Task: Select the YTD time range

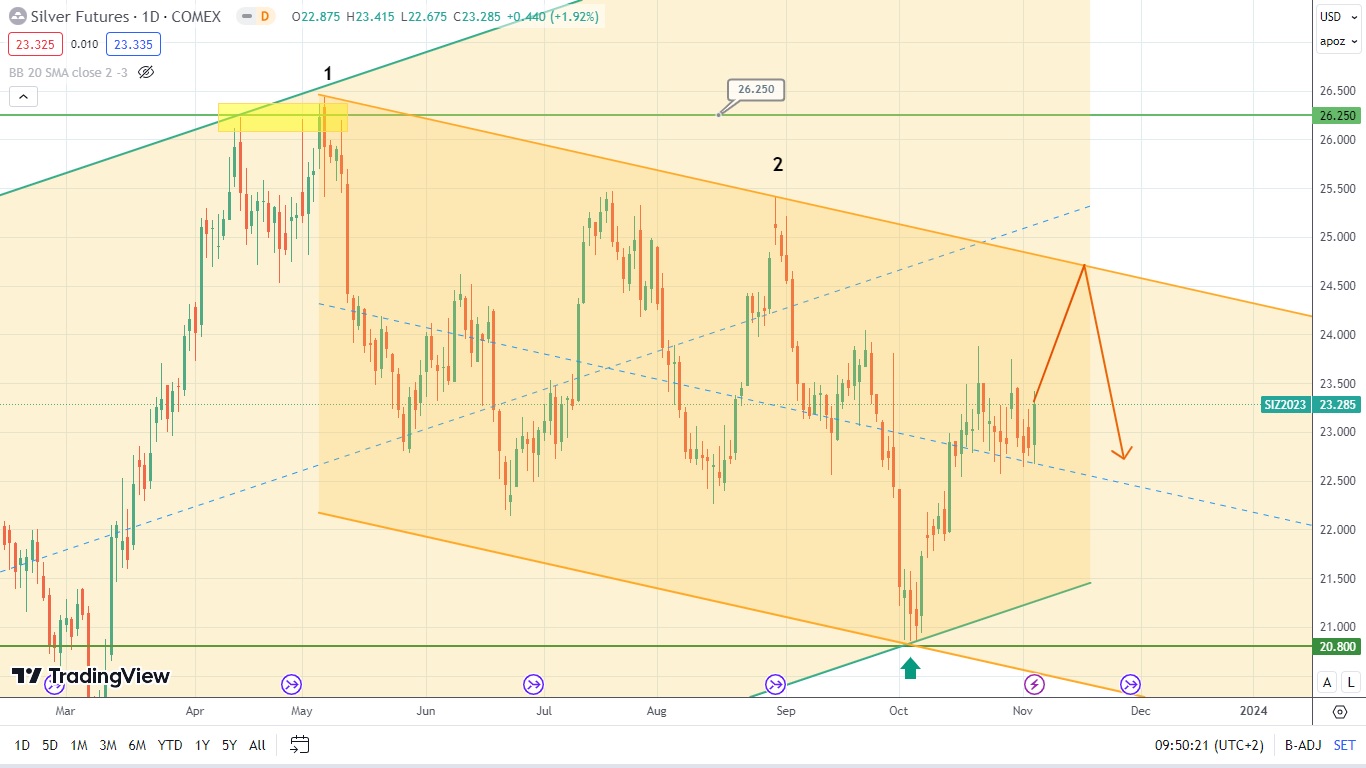Action: pos(170,745)
